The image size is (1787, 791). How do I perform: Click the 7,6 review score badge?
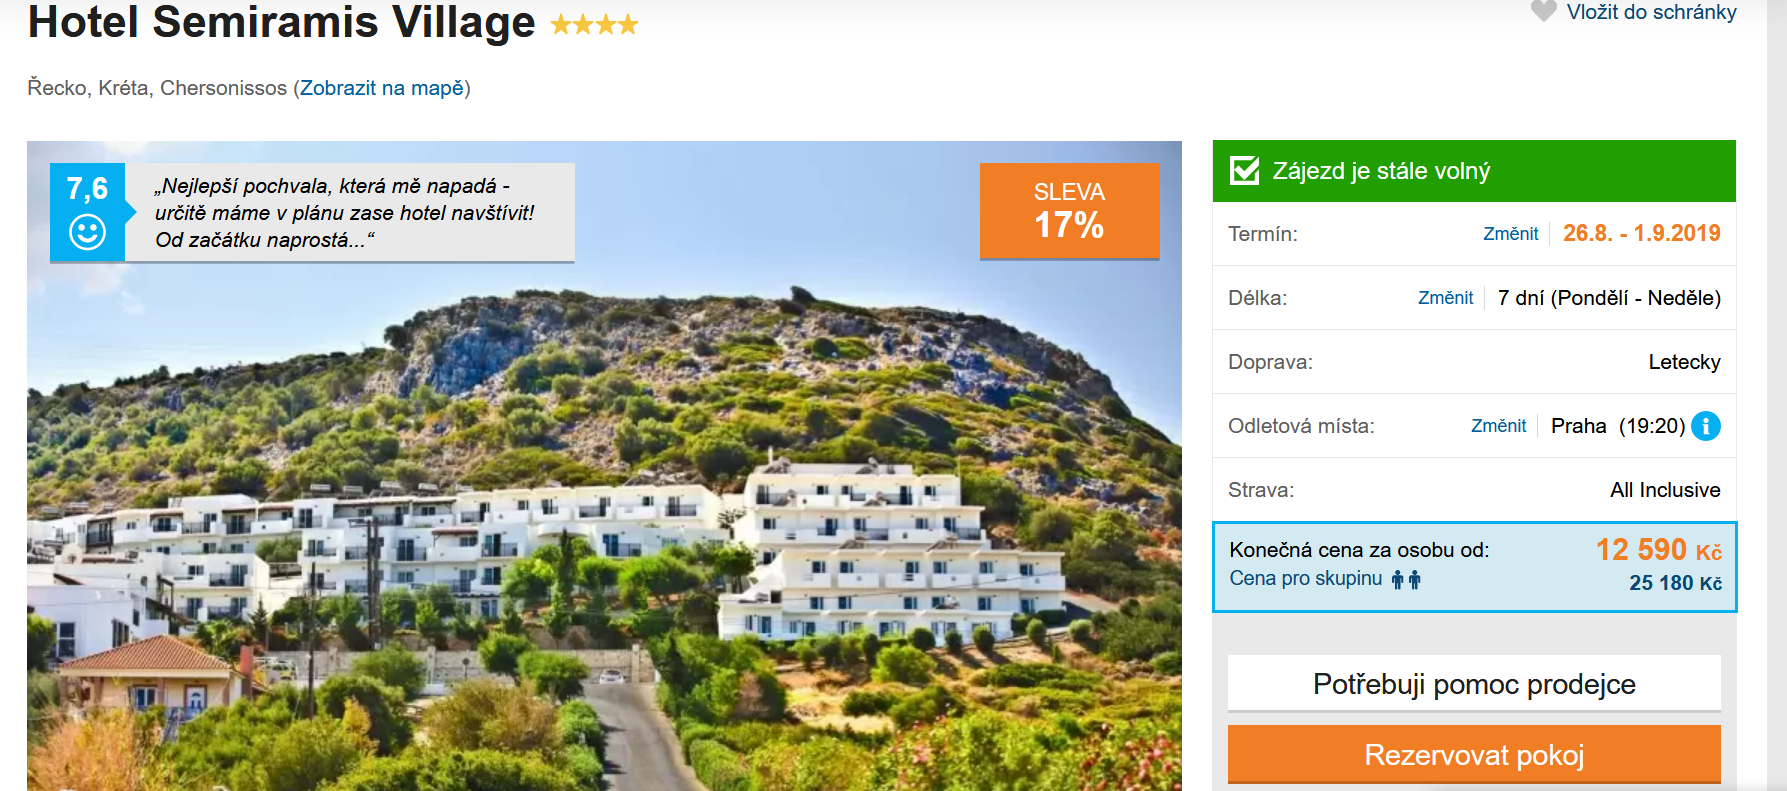[87, 189]
